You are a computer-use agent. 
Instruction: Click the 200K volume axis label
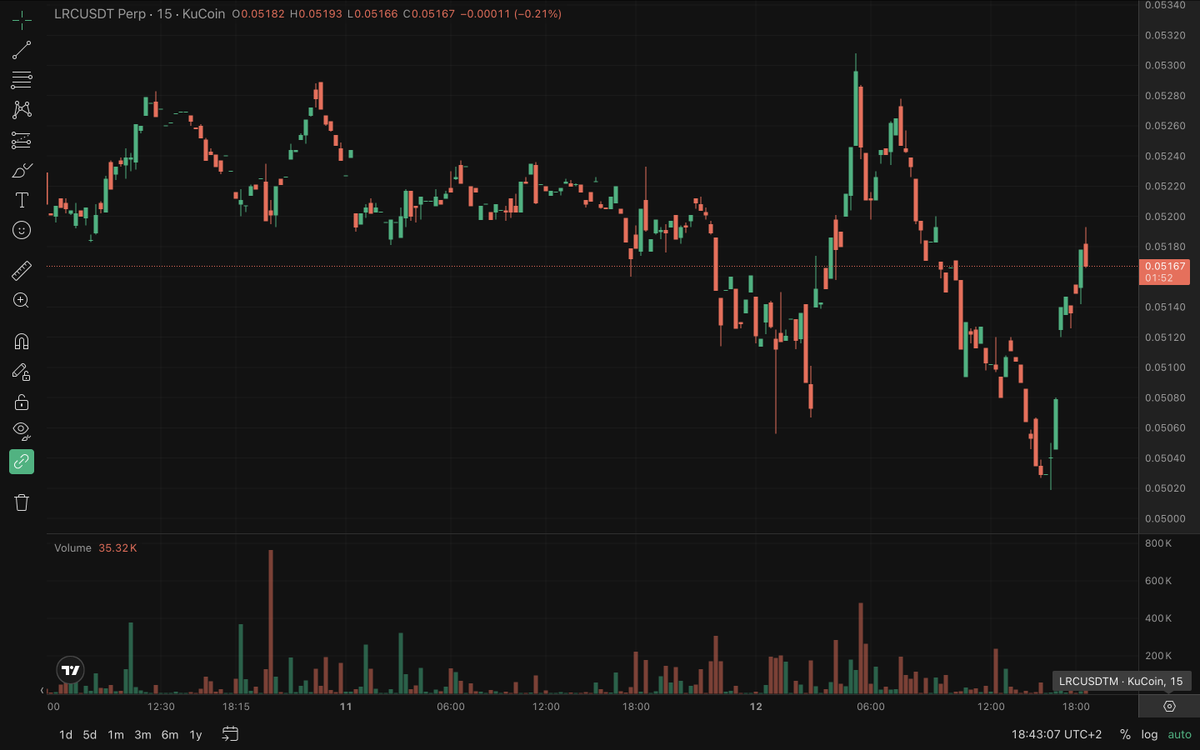[1158, 656]
